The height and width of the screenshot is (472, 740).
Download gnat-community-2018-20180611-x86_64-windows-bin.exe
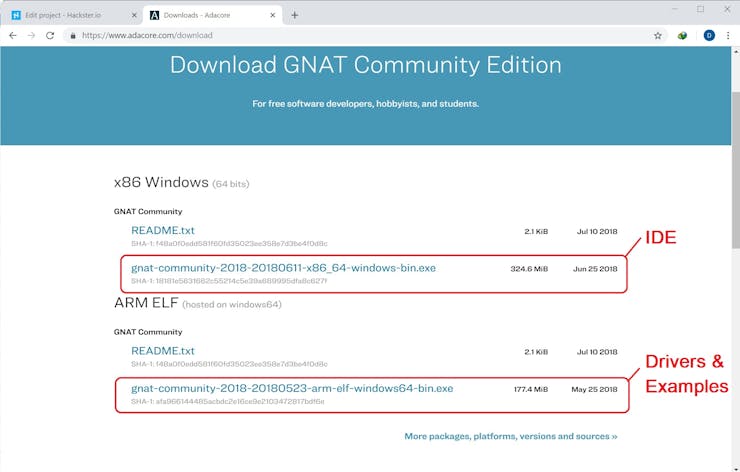283,268
